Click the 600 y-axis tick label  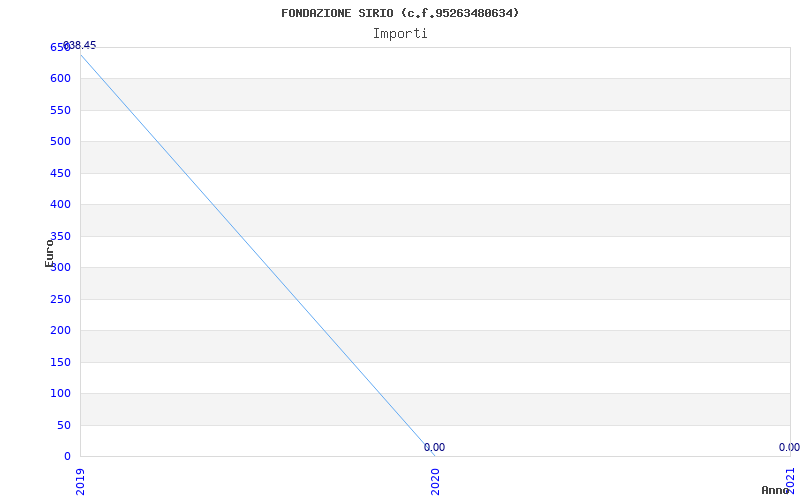pos(60,79)
